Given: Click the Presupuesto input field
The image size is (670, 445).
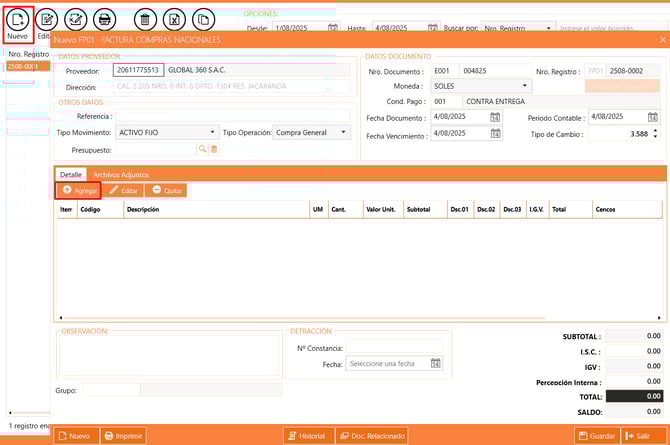Looking at the screenshot, I should click(x=156, y=149).
